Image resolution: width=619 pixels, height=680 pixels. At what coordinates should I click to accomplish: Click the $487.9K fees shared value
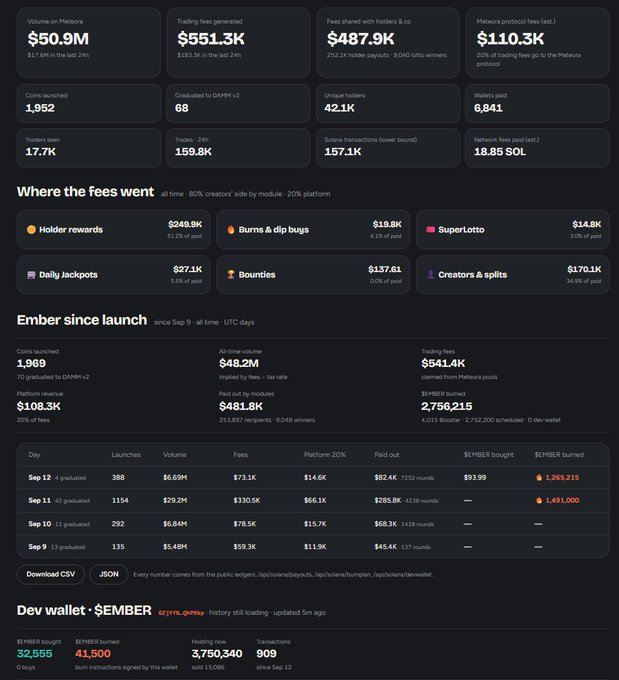[360, 39]
